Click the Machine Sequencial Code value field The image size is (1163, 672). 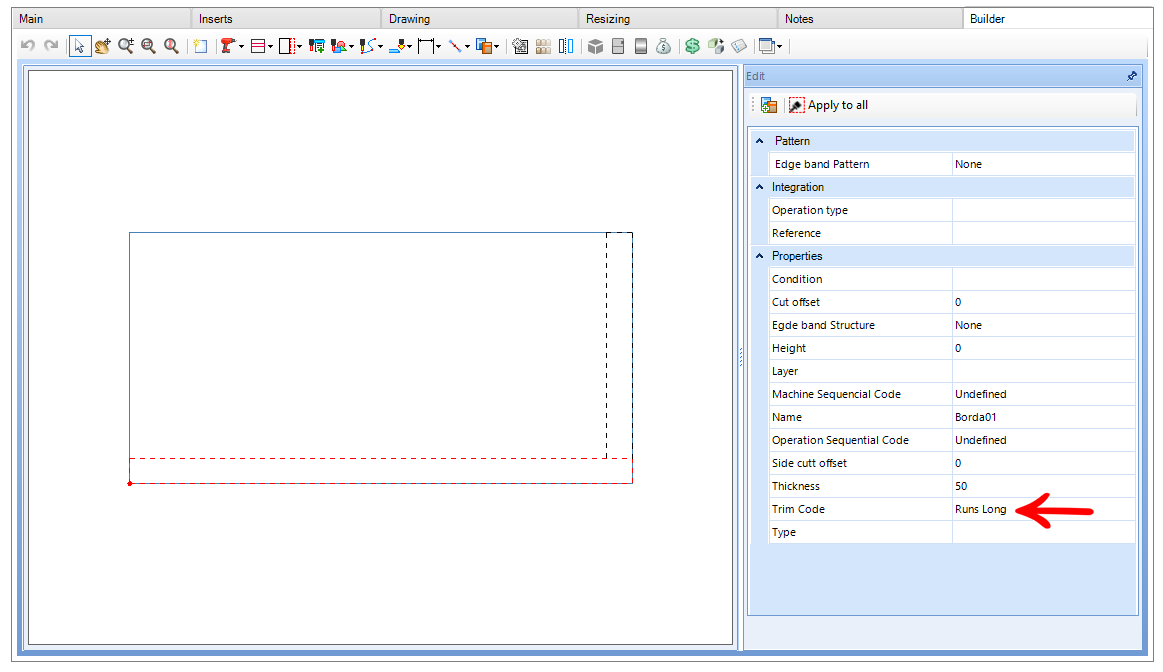click(x=1044, y=394)
